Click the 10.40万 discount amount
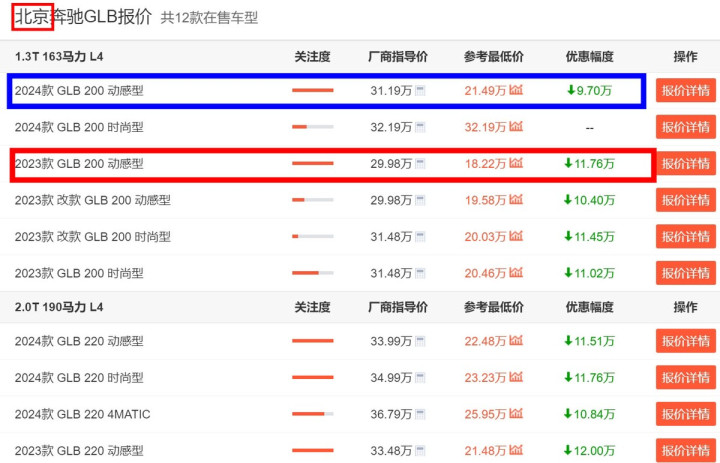This screenshot has height=463, width=720. [590, 200]
